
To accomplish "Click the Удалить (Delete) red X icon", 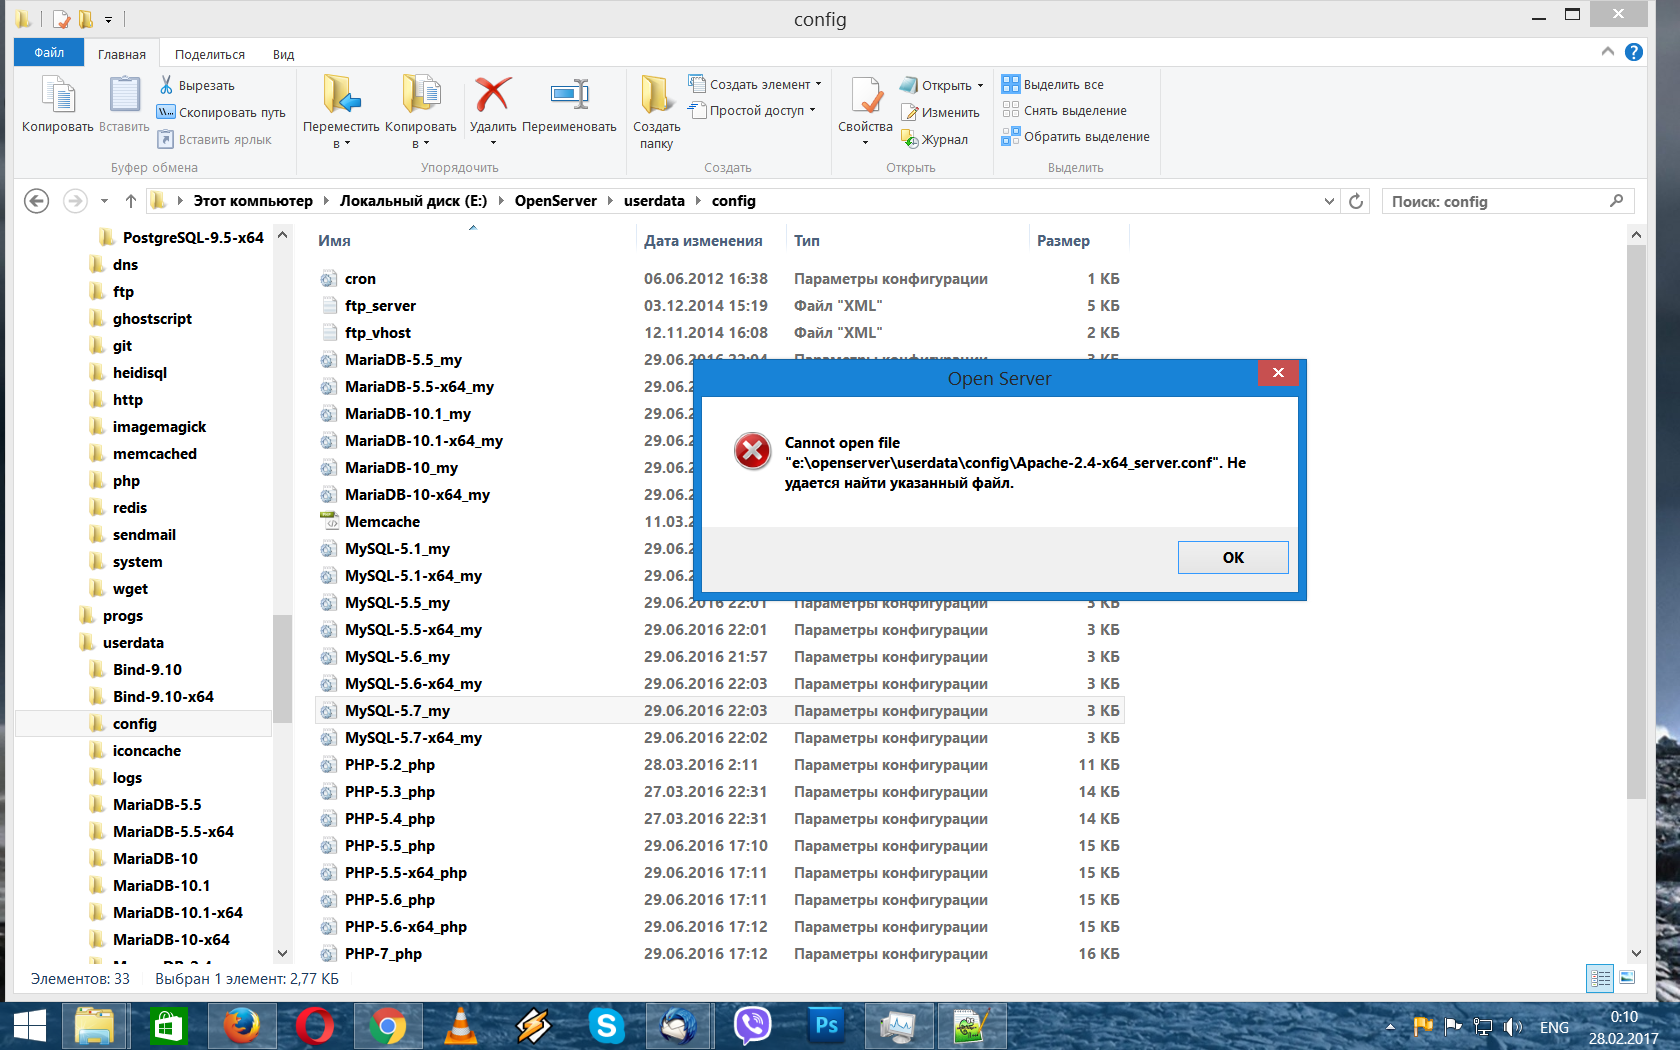I will [x=493, y=94].
